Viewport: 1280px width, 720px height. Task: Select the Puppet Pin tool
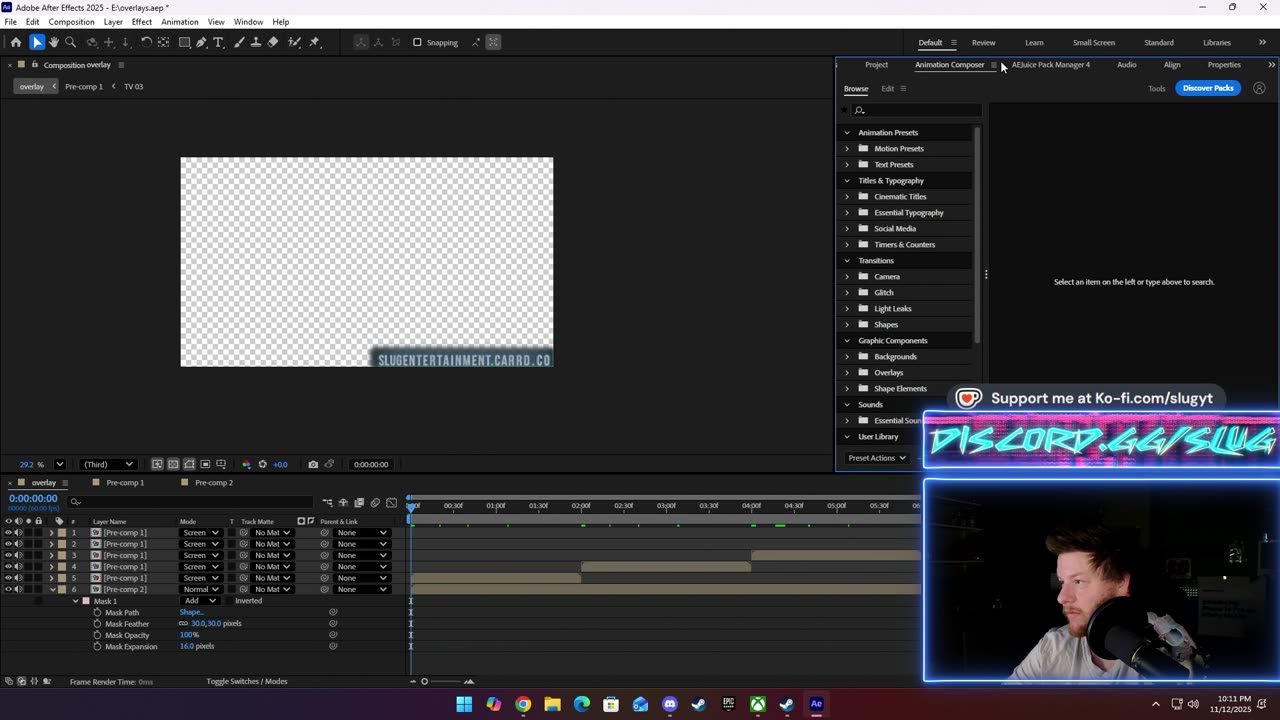pos(314,42)
